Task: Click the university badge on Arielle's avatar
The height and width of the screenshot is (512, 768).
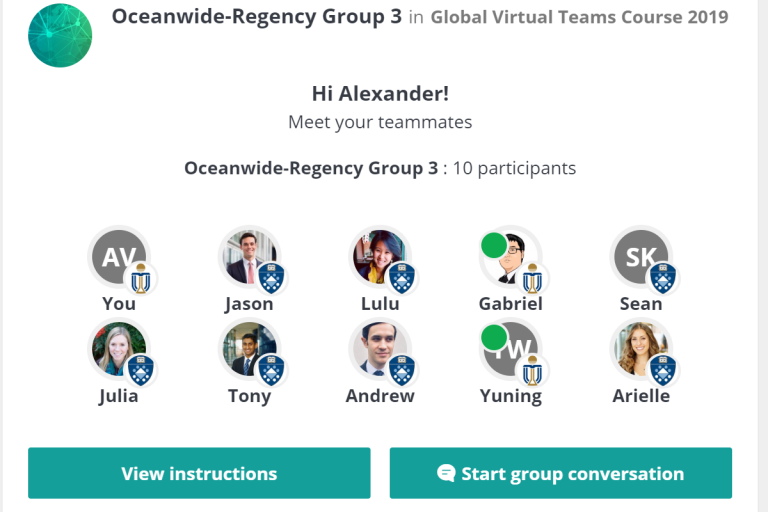Action: (663, 370)
